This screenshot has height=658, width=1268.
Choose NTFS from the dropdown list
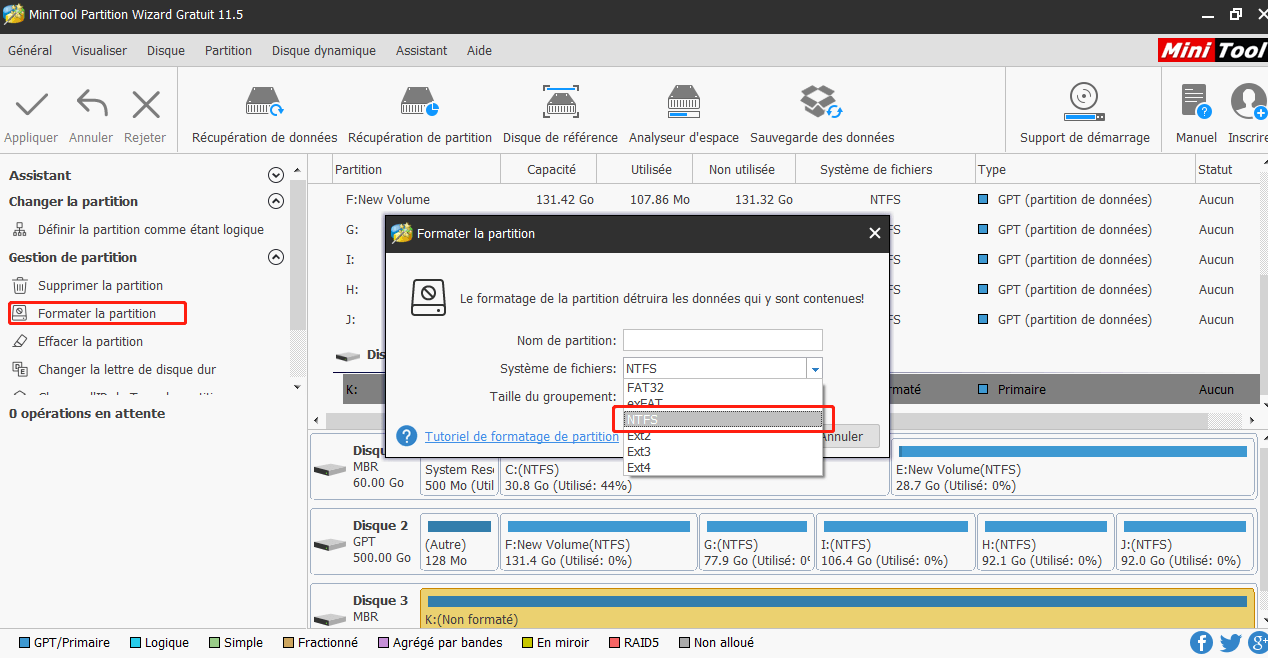pos(722,419)
